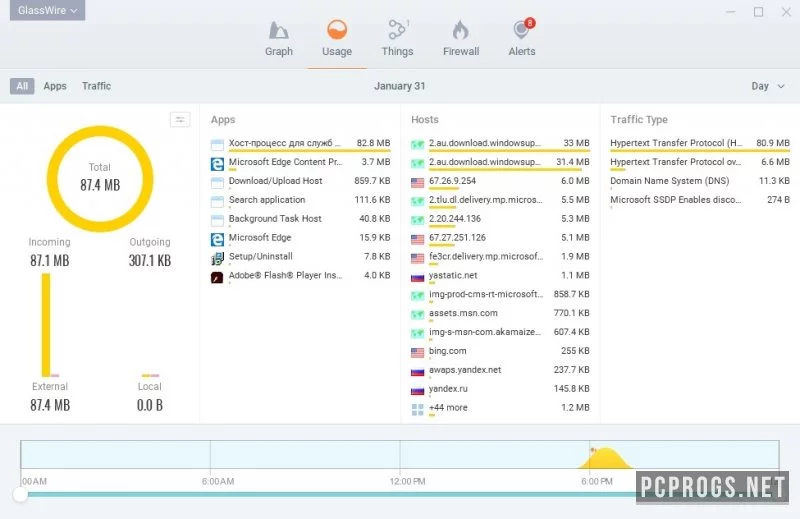Open the Graph view icon
The image size is (800, 519).
[279, 31]
